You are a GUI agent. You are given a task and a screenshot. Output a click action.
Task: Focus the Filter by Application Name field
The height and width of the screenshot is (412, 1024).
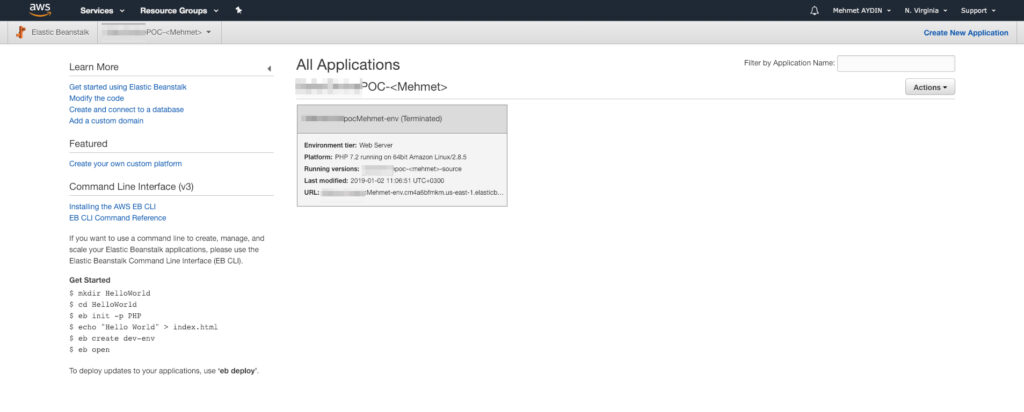pos(895,63)
